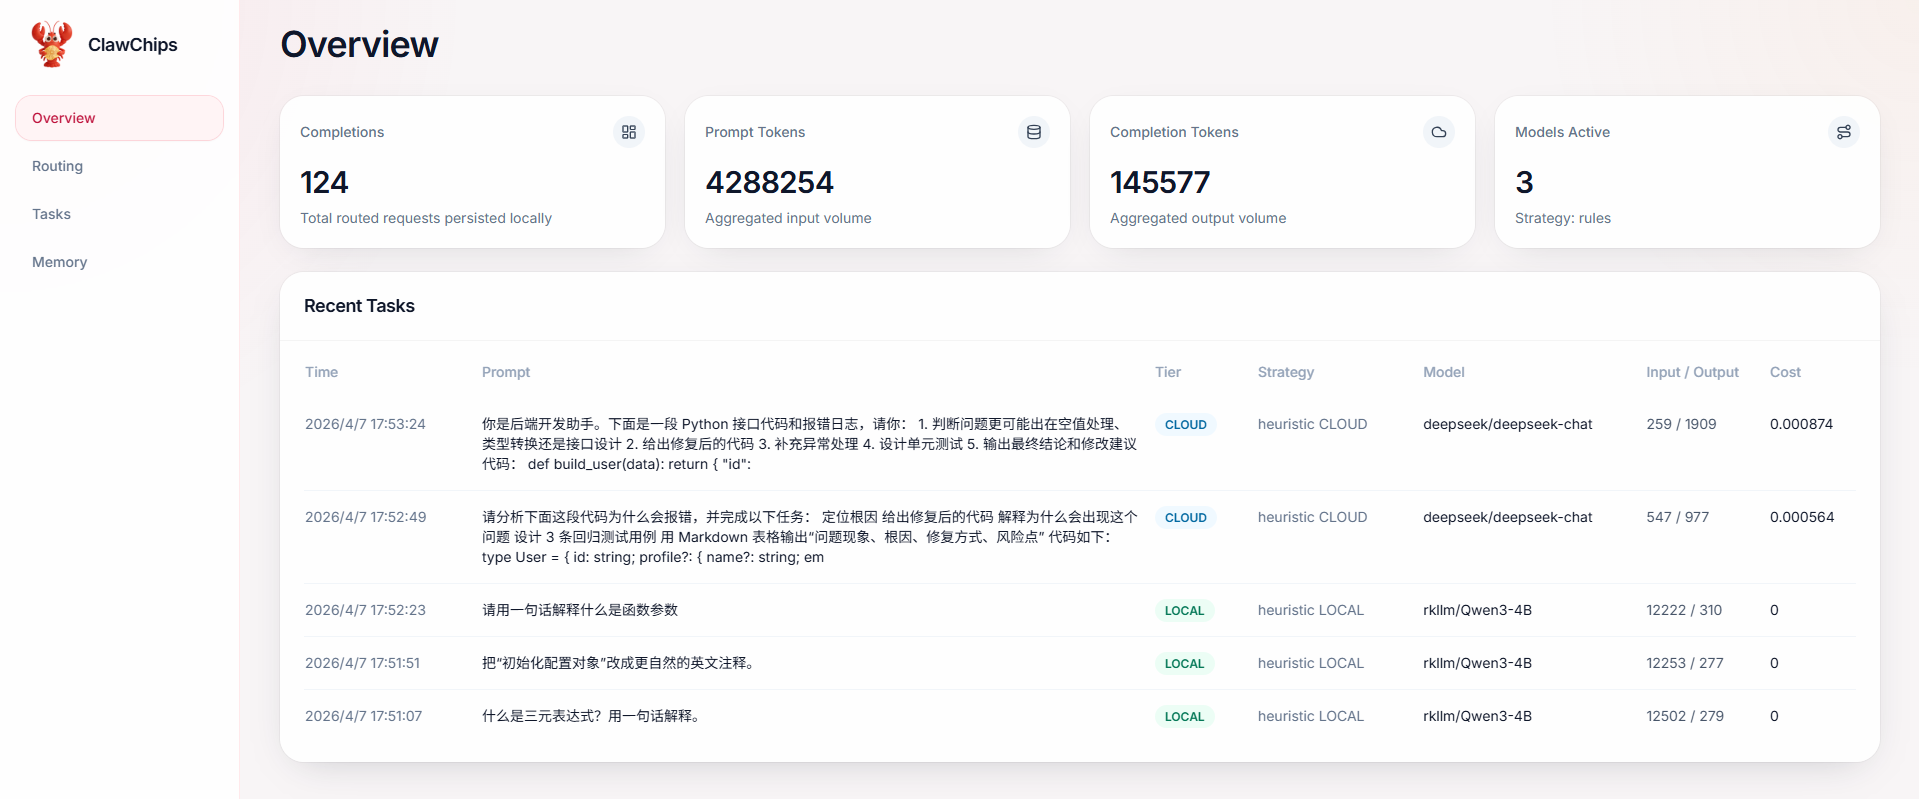This screenshot has width=1919, height=799.
Task: Select the Tier column header
Action: [x=1168, y=372]
